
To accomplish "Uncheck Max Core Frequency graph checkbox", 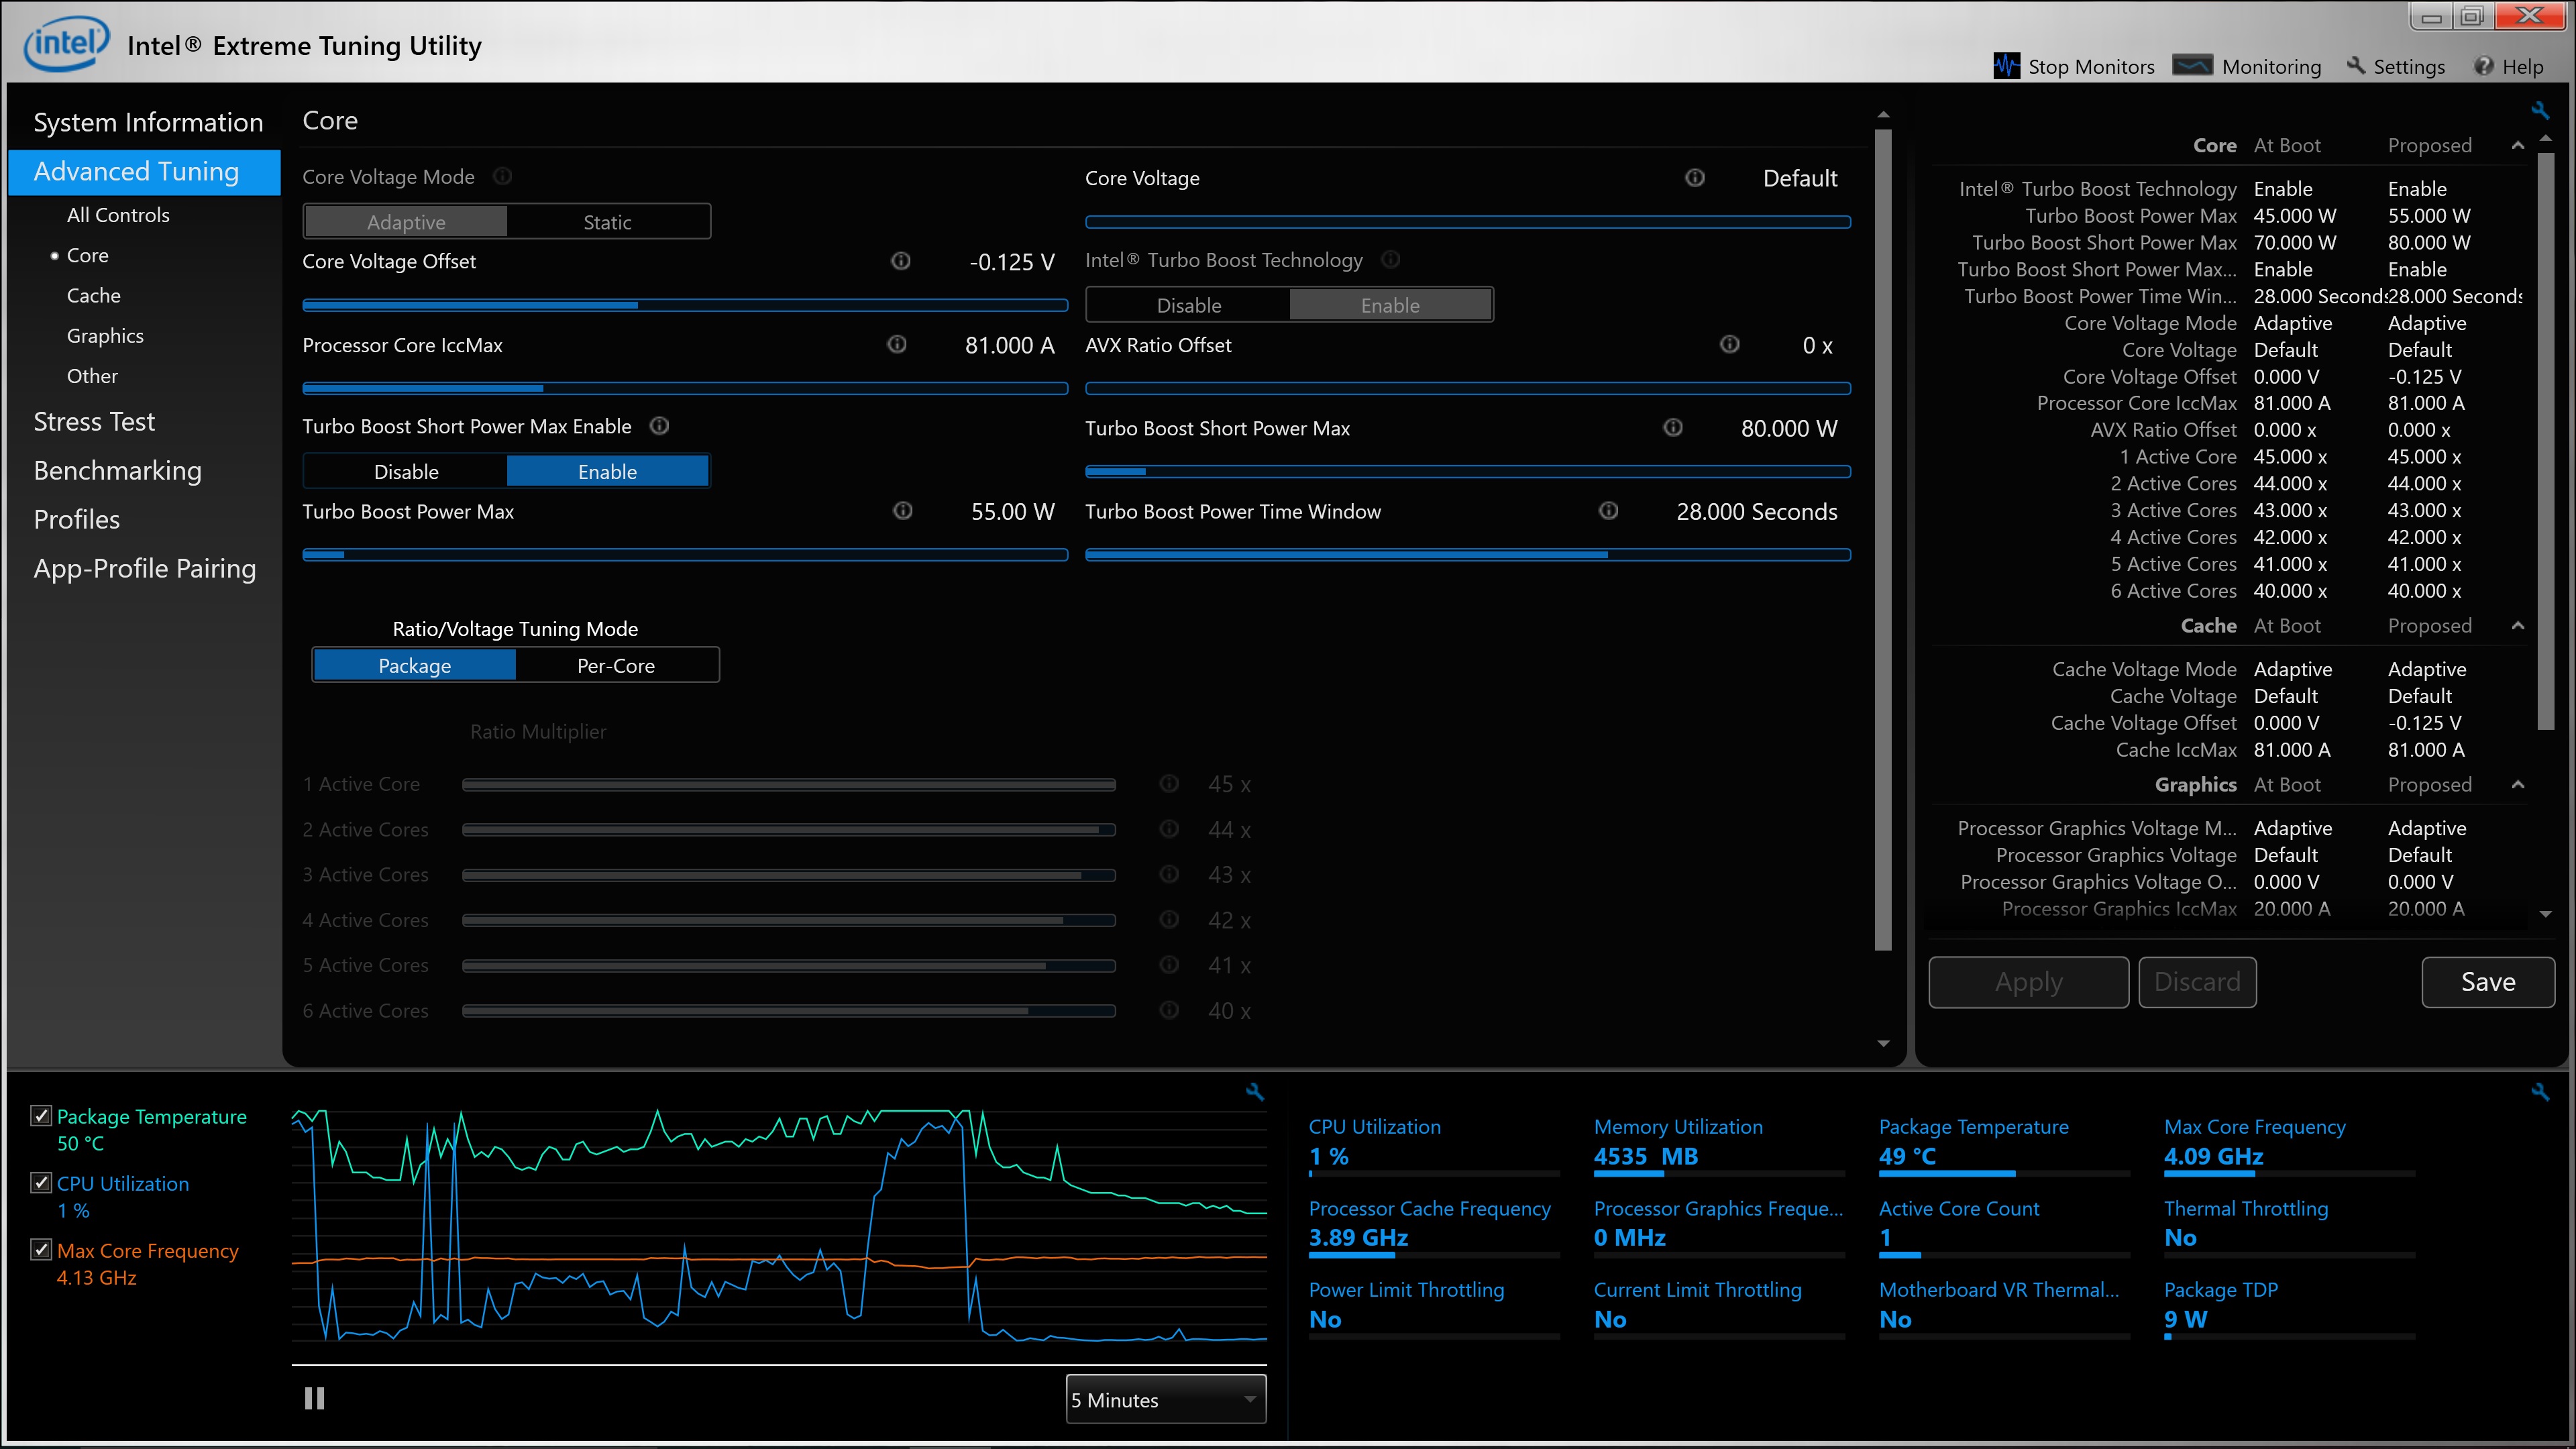I will [x=41, y=1250].
